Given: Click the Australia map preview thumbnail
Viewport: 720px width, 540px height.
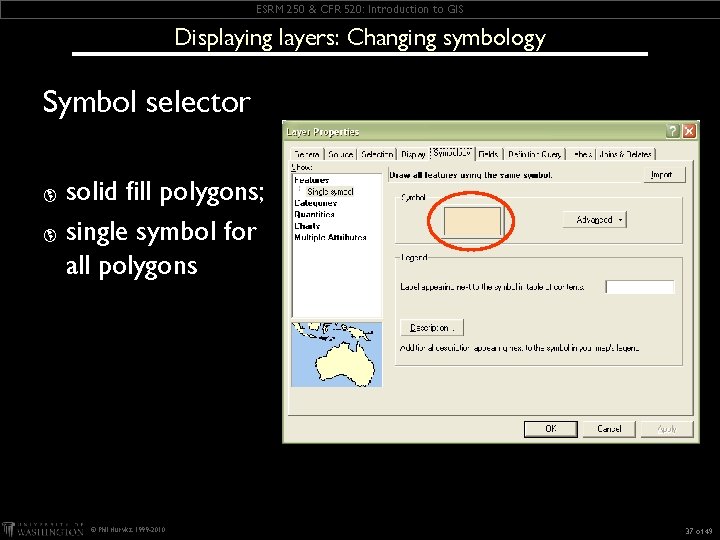Looking at the screenshot, I should tap(337, 354).
